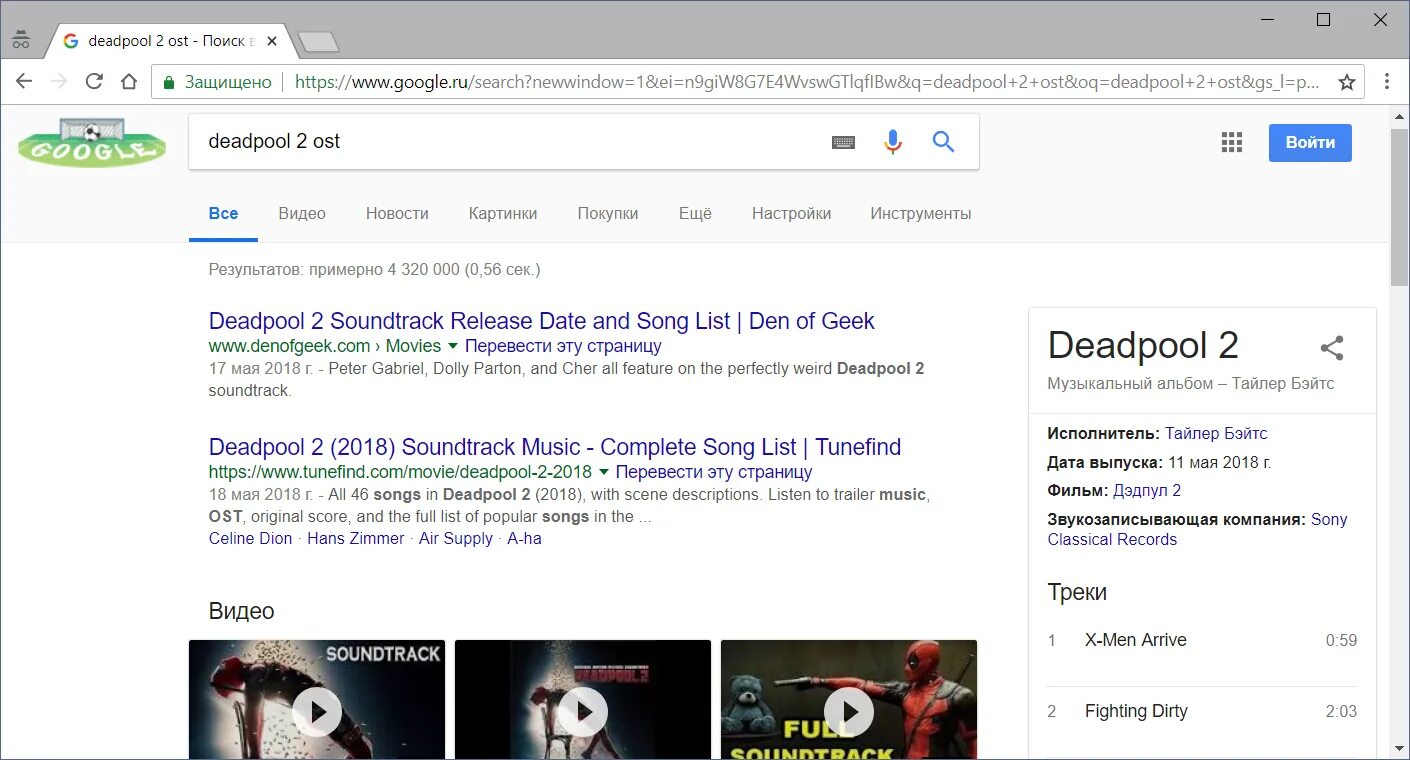Open Настройки search settings
The image size is (1410, 760).
coord(792,213)
